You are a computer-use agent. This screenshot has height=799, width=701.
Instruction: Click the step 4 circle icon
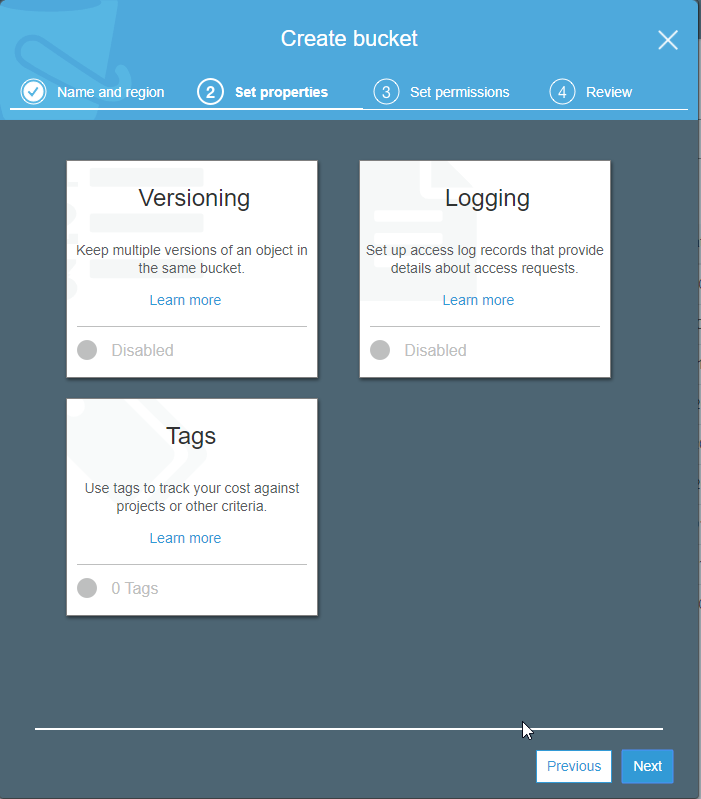pos(562,92)
